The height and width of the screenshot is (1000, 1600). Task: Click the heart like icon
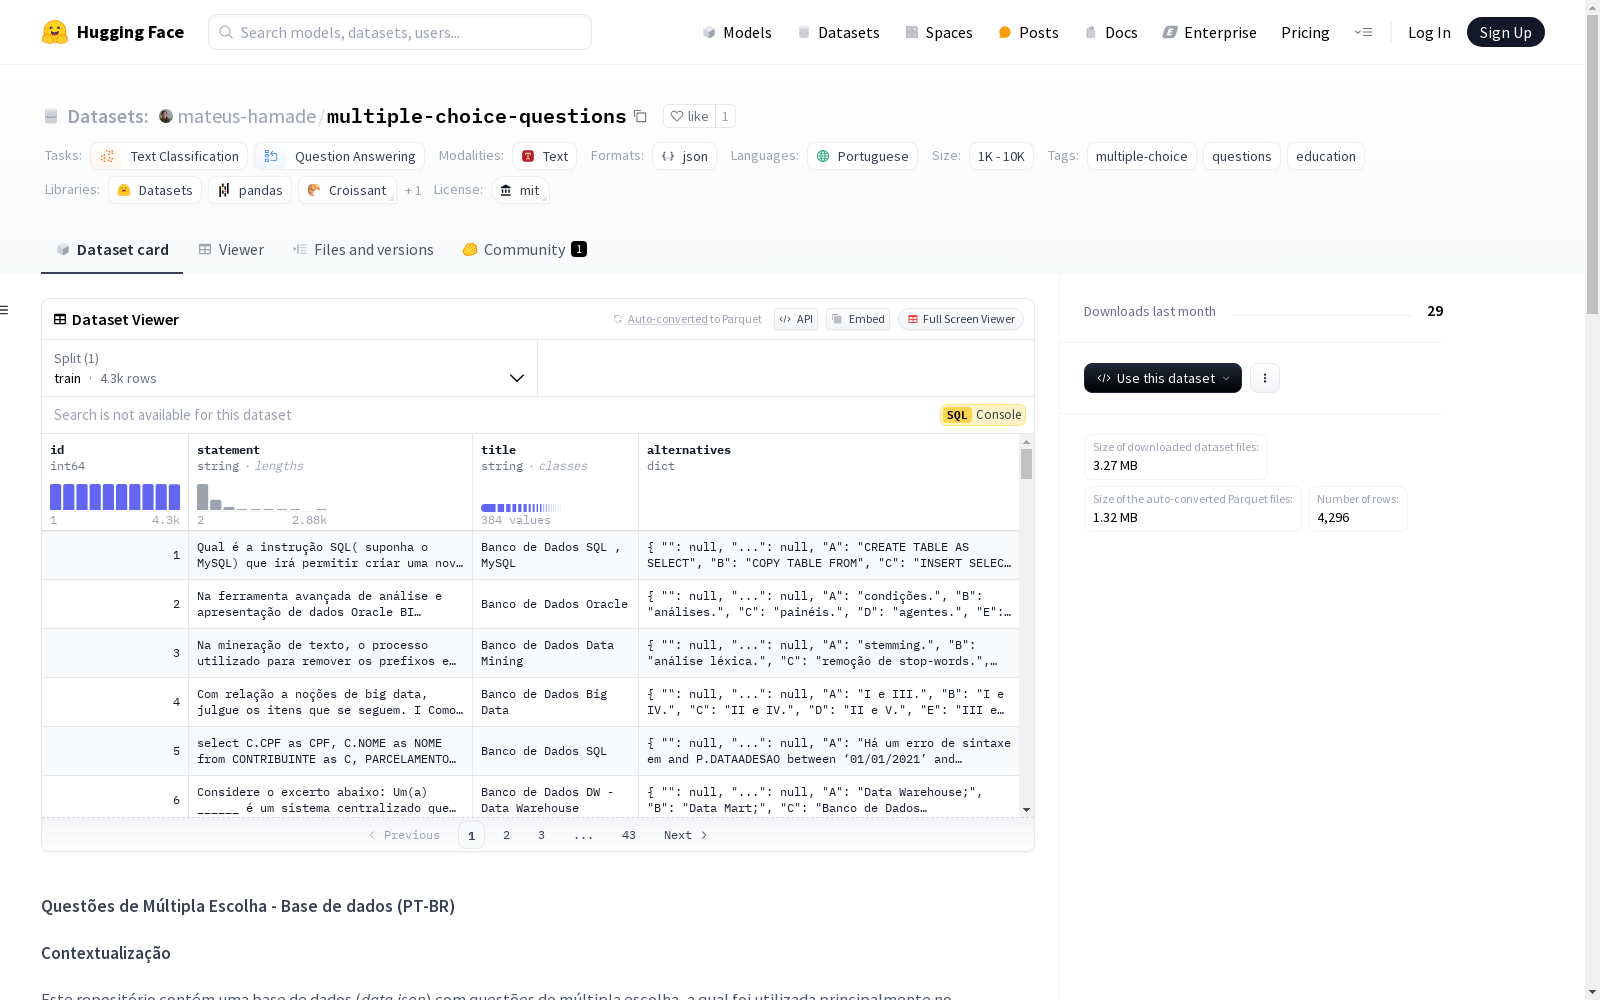(677, 116)
